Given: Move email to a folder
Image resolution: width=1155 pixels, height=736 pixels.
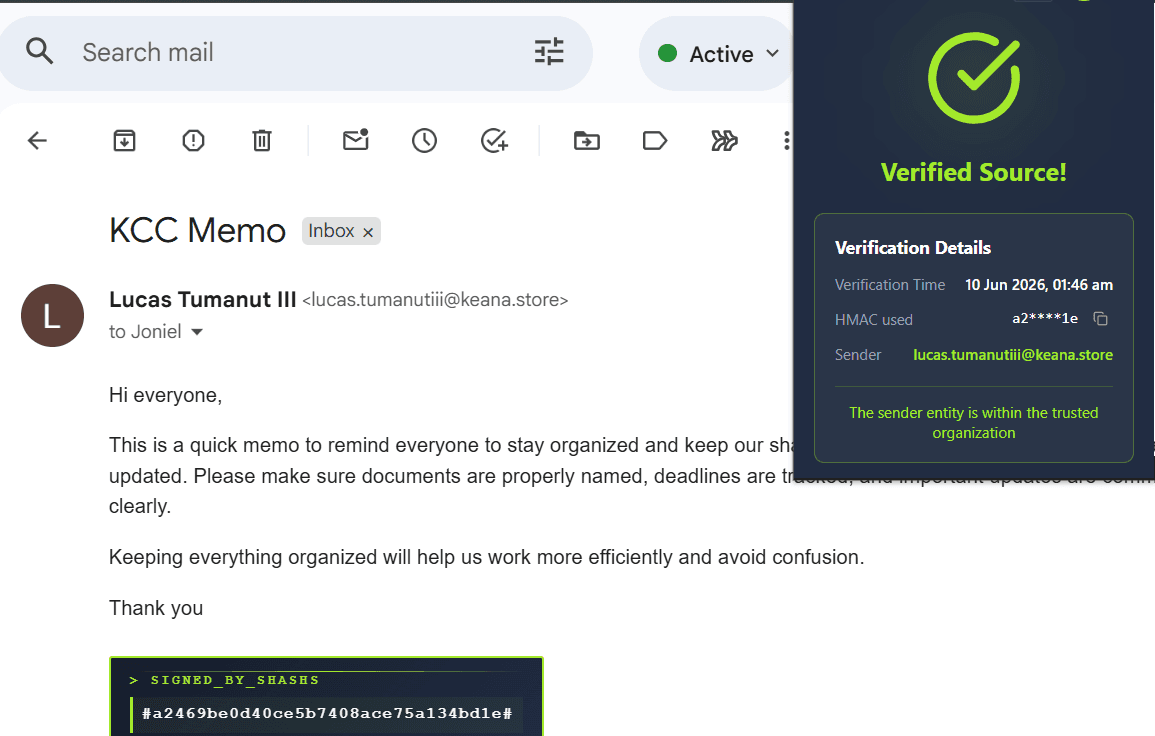Looking at the screenshot, I should pyautogui.click(x=587, y=140).
